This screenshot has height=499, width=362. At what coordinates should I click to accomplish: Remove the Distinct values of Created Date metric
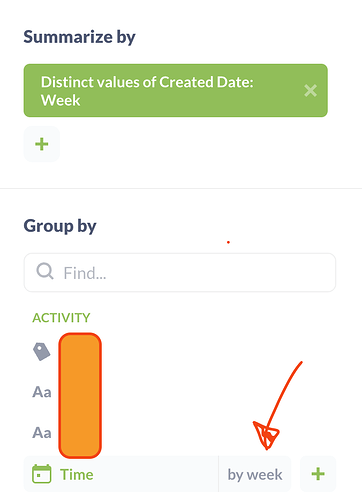(310, 90)
